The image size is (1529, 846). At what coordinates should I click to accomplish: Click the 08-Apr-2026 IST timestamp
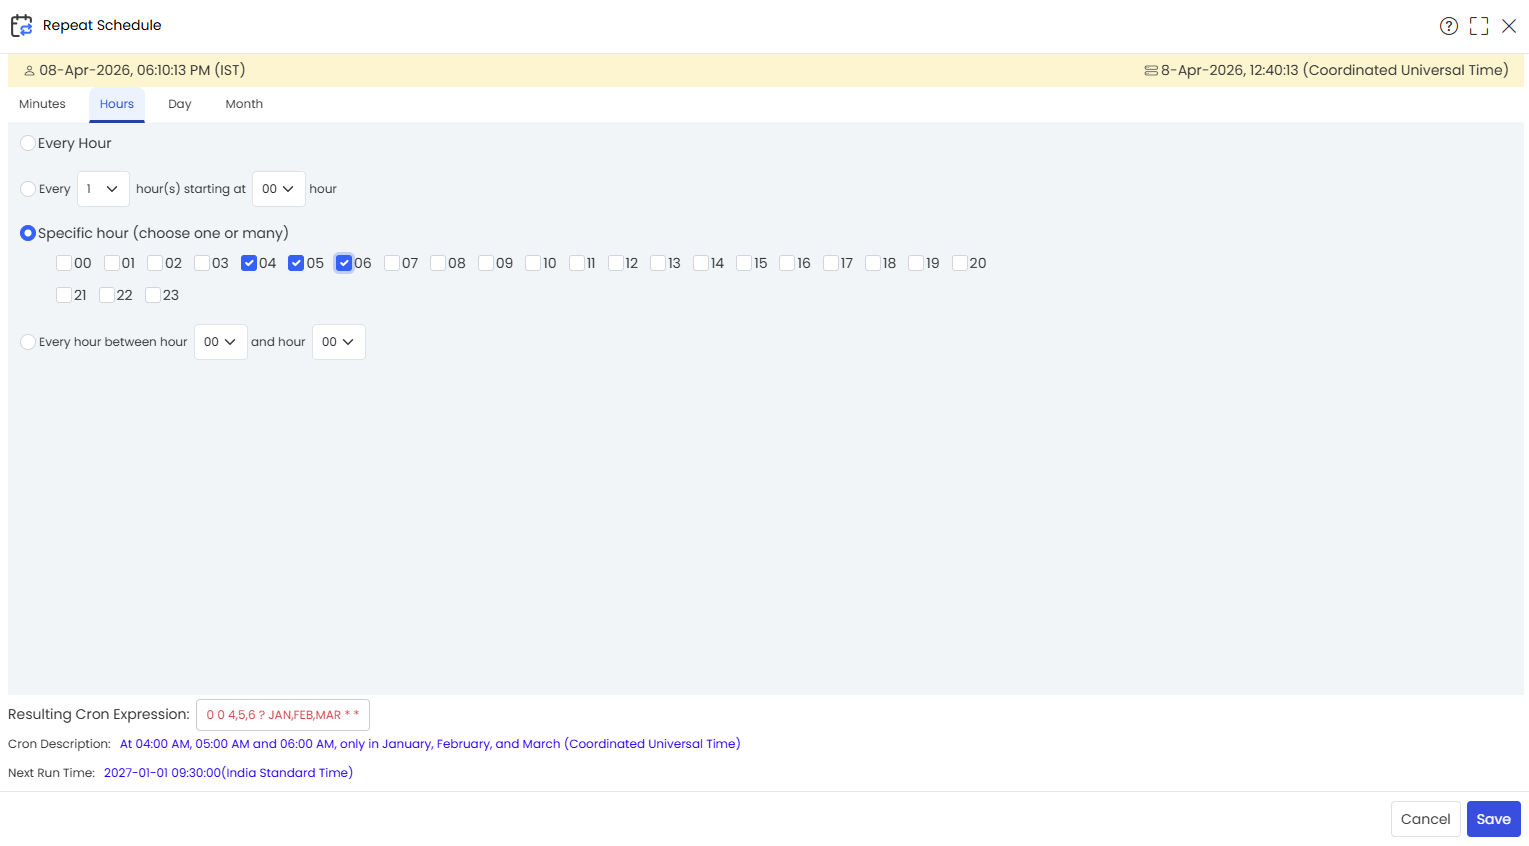[142, 71]
